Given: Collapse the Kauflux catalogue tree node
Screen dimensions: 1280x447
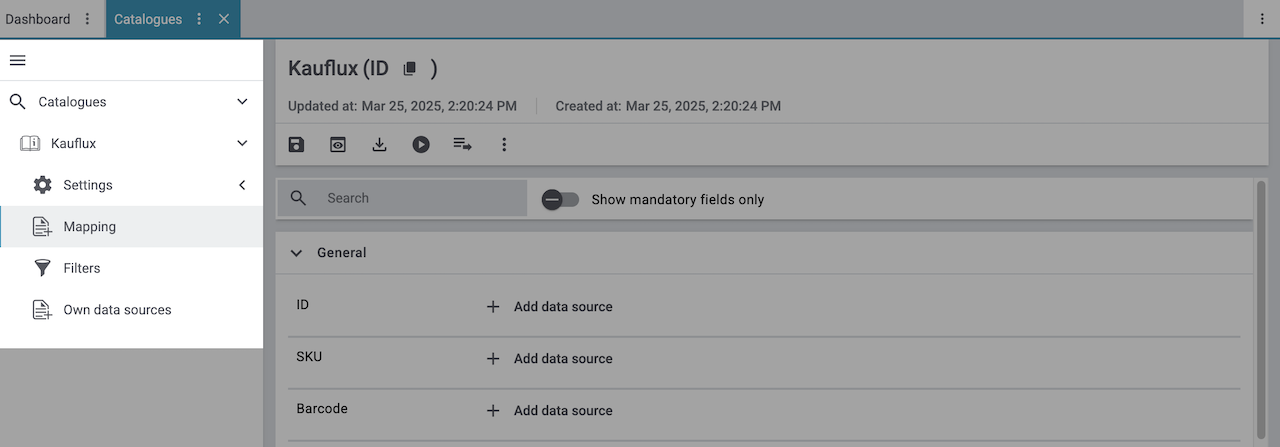Looking at the screenshot, I should pyautogui.click(x=242, y=144).
